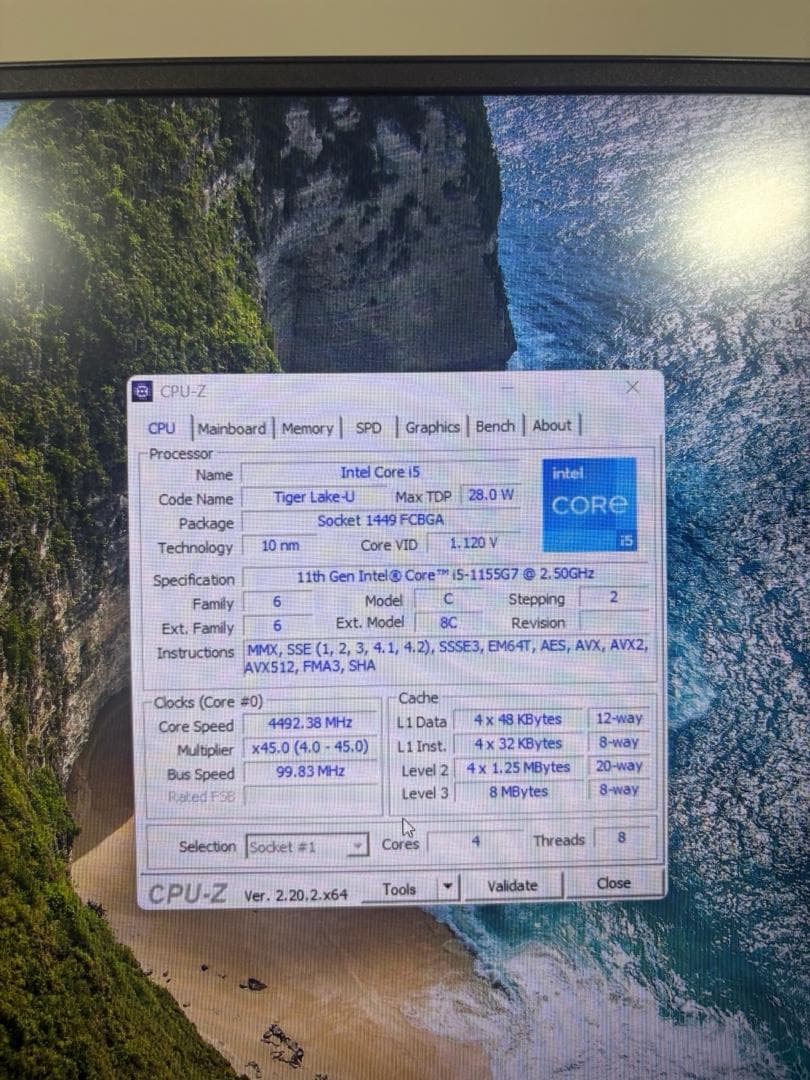Click the empty Revision field

614,621
